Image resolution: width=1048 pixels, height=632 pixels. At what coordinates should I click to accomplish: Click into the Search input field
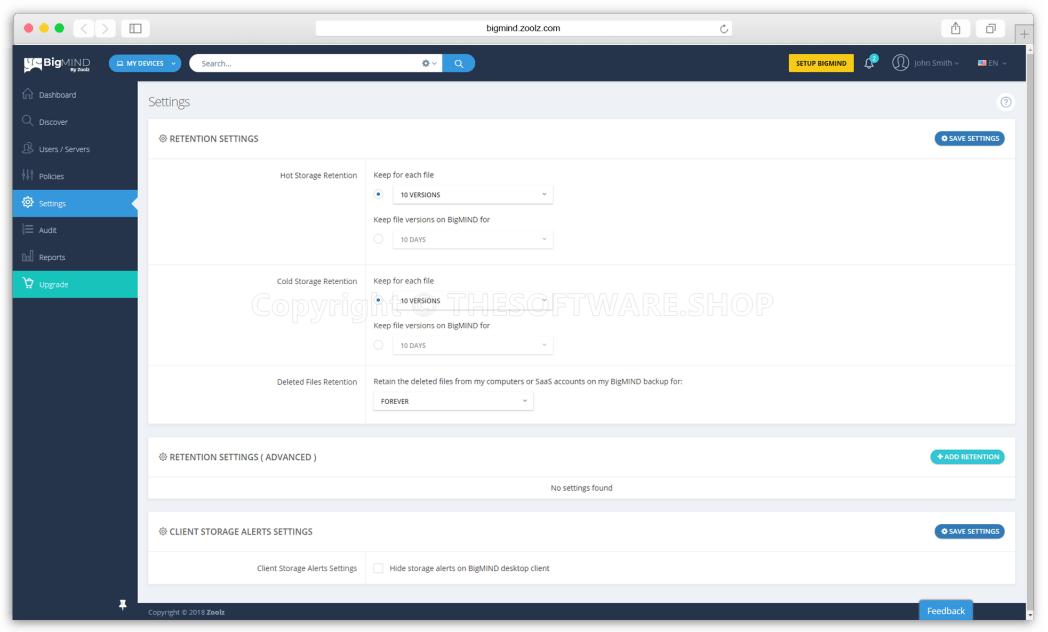[305, 63]
